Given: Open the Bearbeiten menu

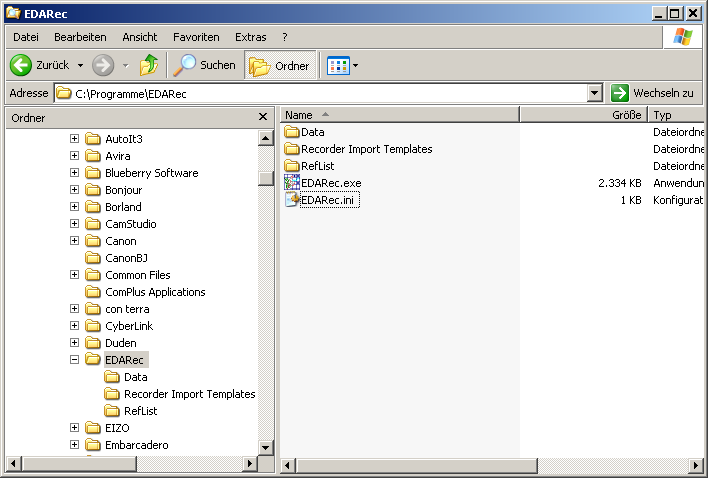Looking at the screenshot, I should 80,37.
